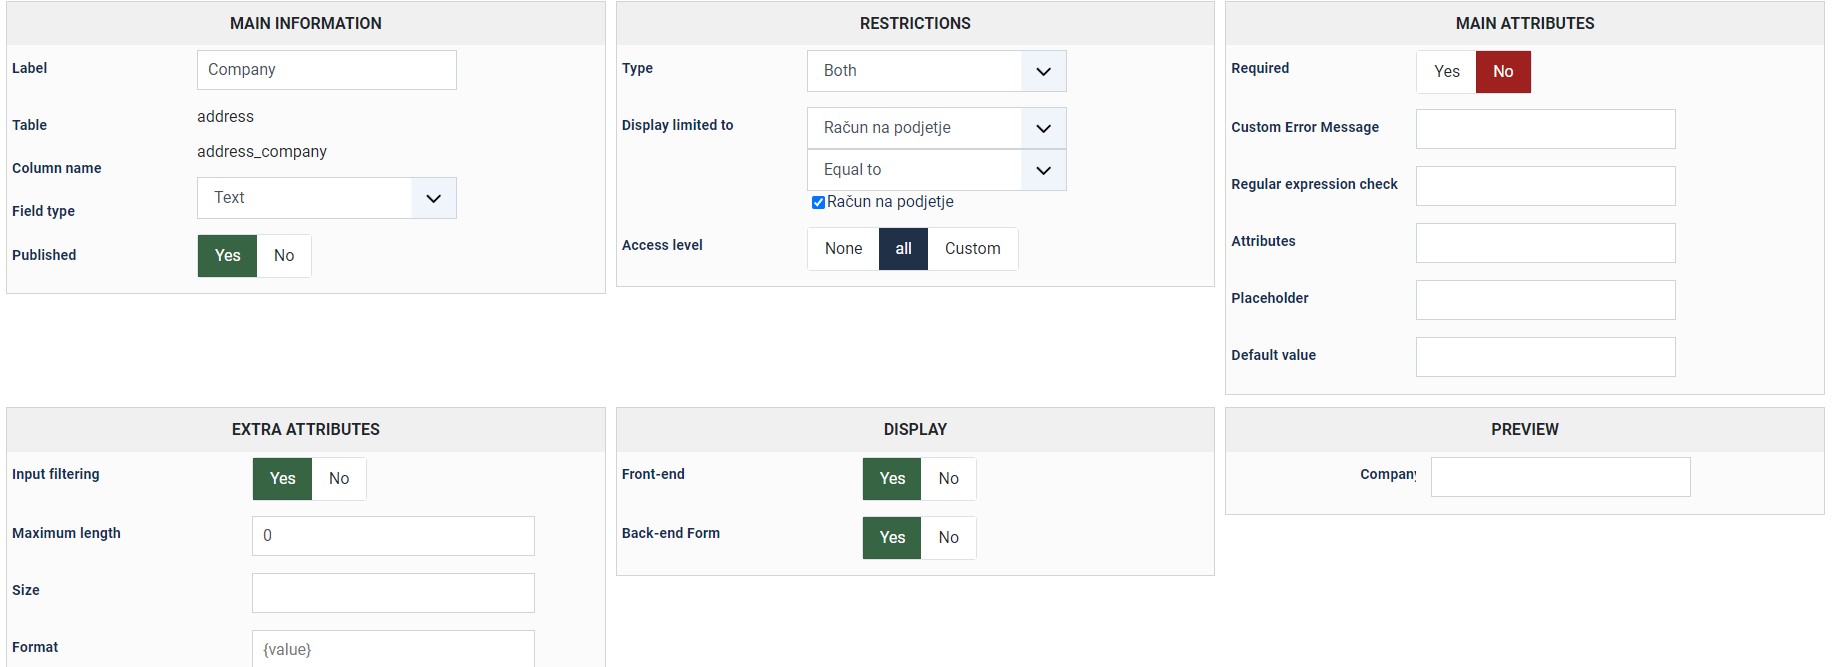Image resolution: width=1833 pixels, height=667 pixels.
Task: Click the Label text field
Action: tap(326, 70)
